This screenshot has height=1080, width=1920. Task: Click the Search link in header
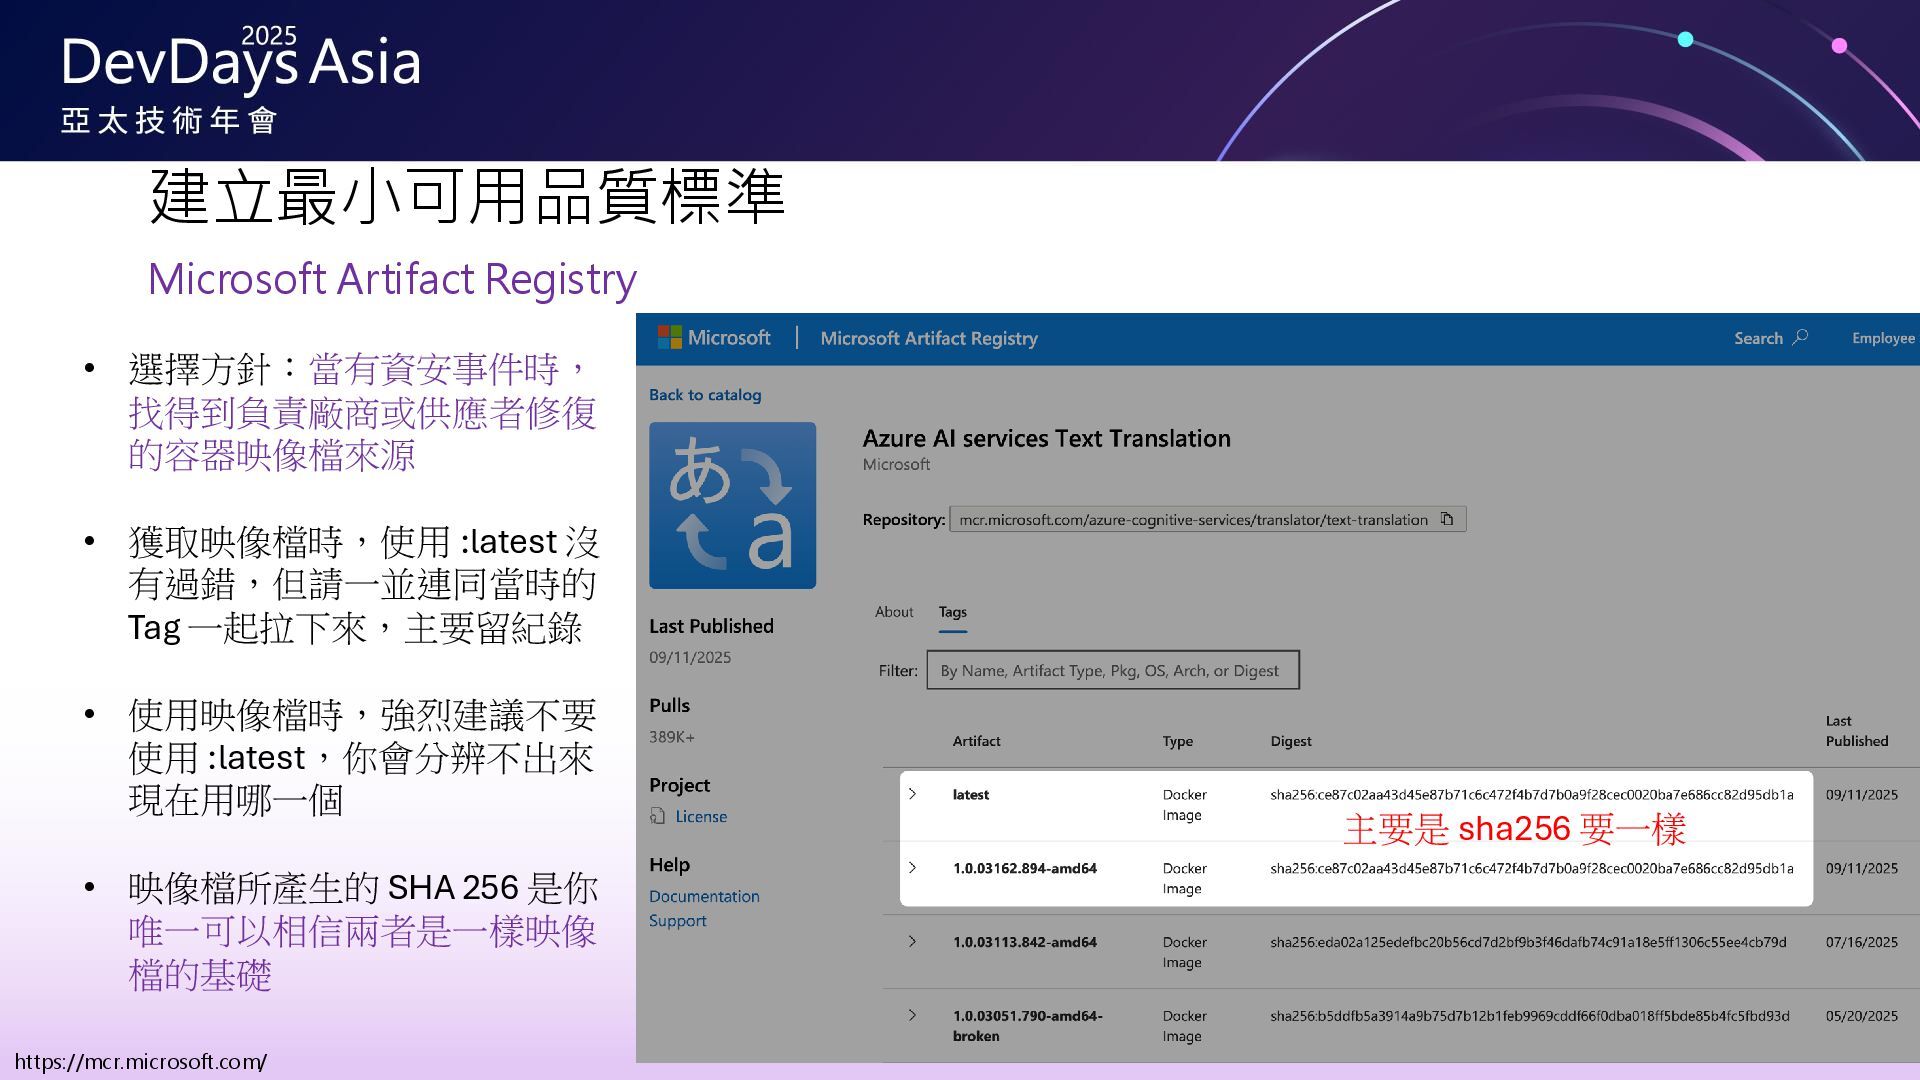pos(1758,338)
